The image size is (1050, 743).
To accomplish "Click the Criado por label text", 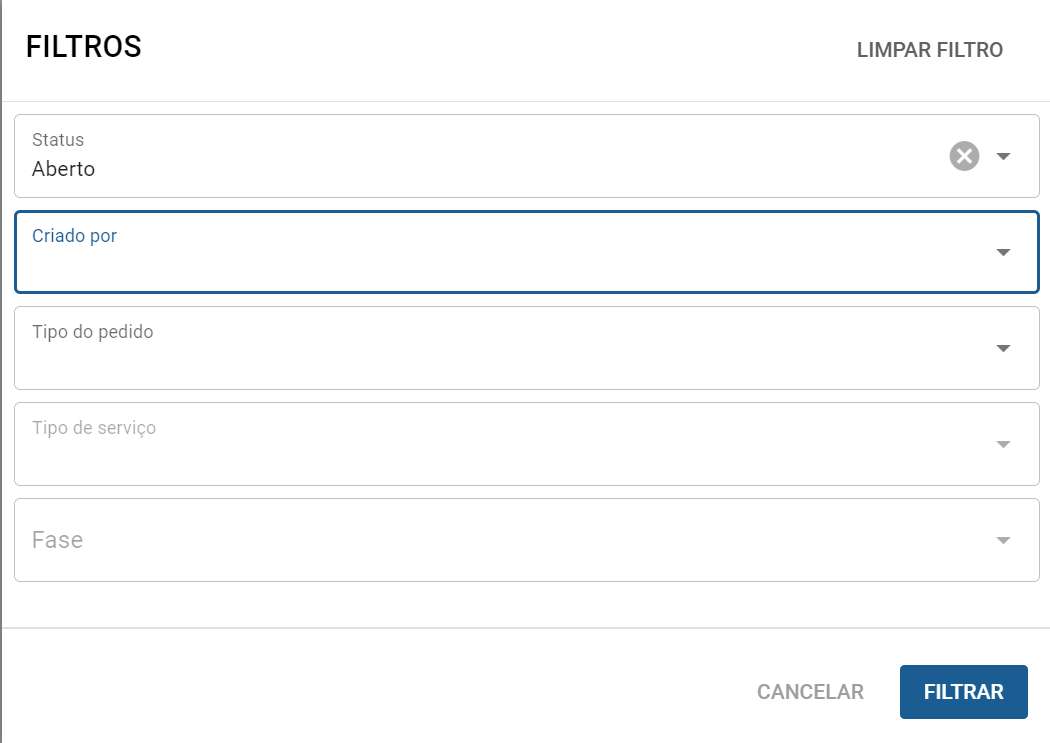I will tap(74, 236).
